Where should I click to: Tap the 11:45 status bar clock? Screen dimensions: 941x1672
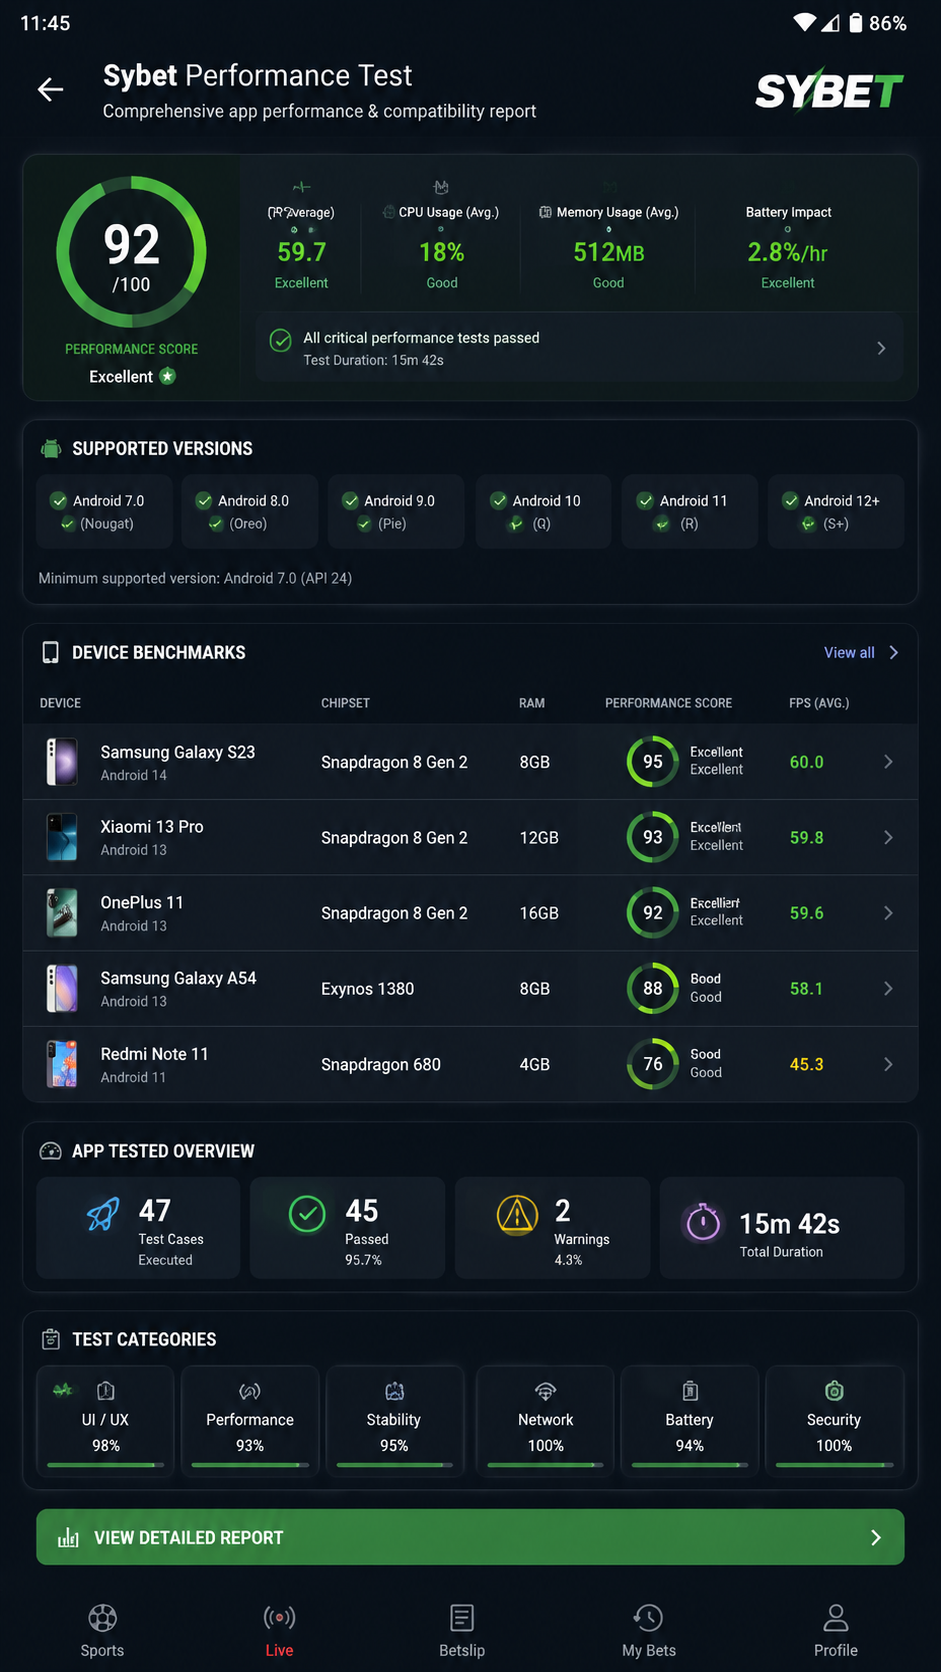point(45,23)
